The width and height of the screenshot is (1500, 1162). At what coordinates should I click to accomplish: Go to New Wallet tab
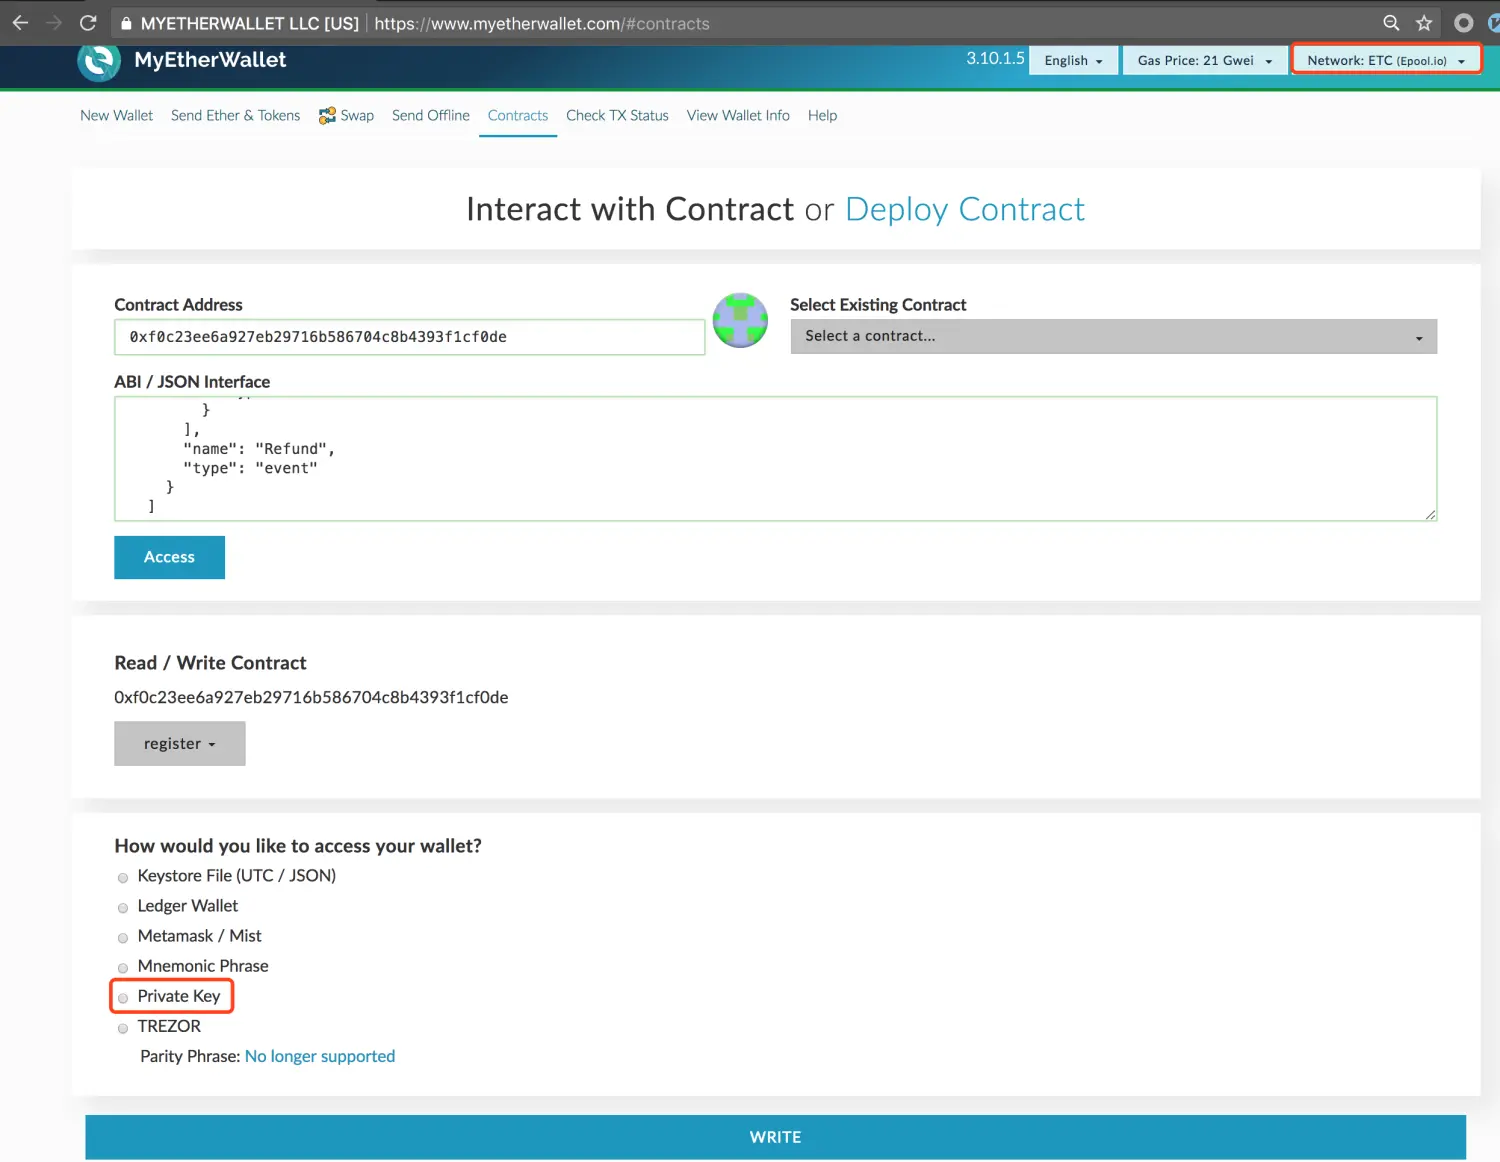pyautogui.click(x=116, y=115)
